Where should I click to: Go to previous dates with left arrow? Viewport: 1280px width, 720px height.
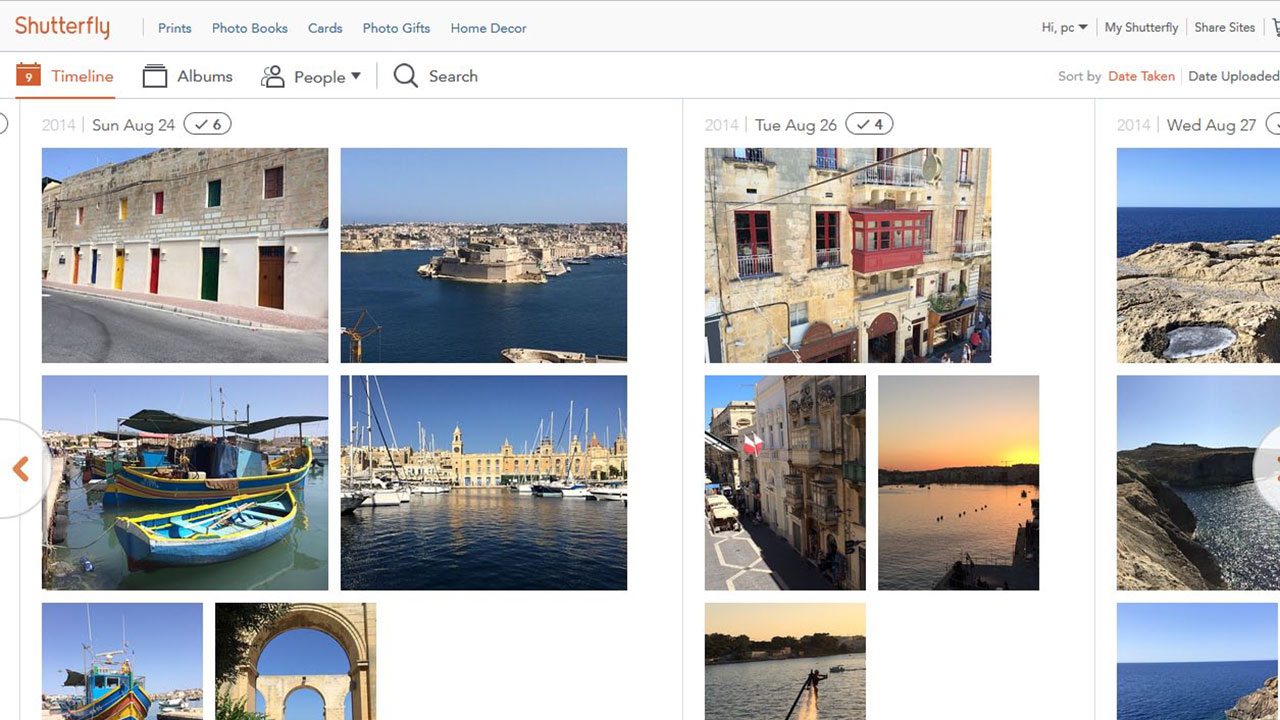[x=20, y=469]
